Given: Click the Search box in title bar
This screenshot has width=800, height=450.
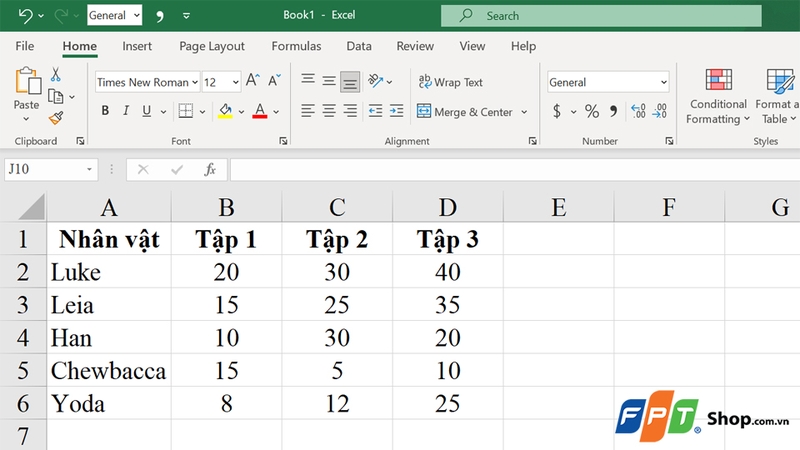Looking at the screenshot, I should 601,16.
